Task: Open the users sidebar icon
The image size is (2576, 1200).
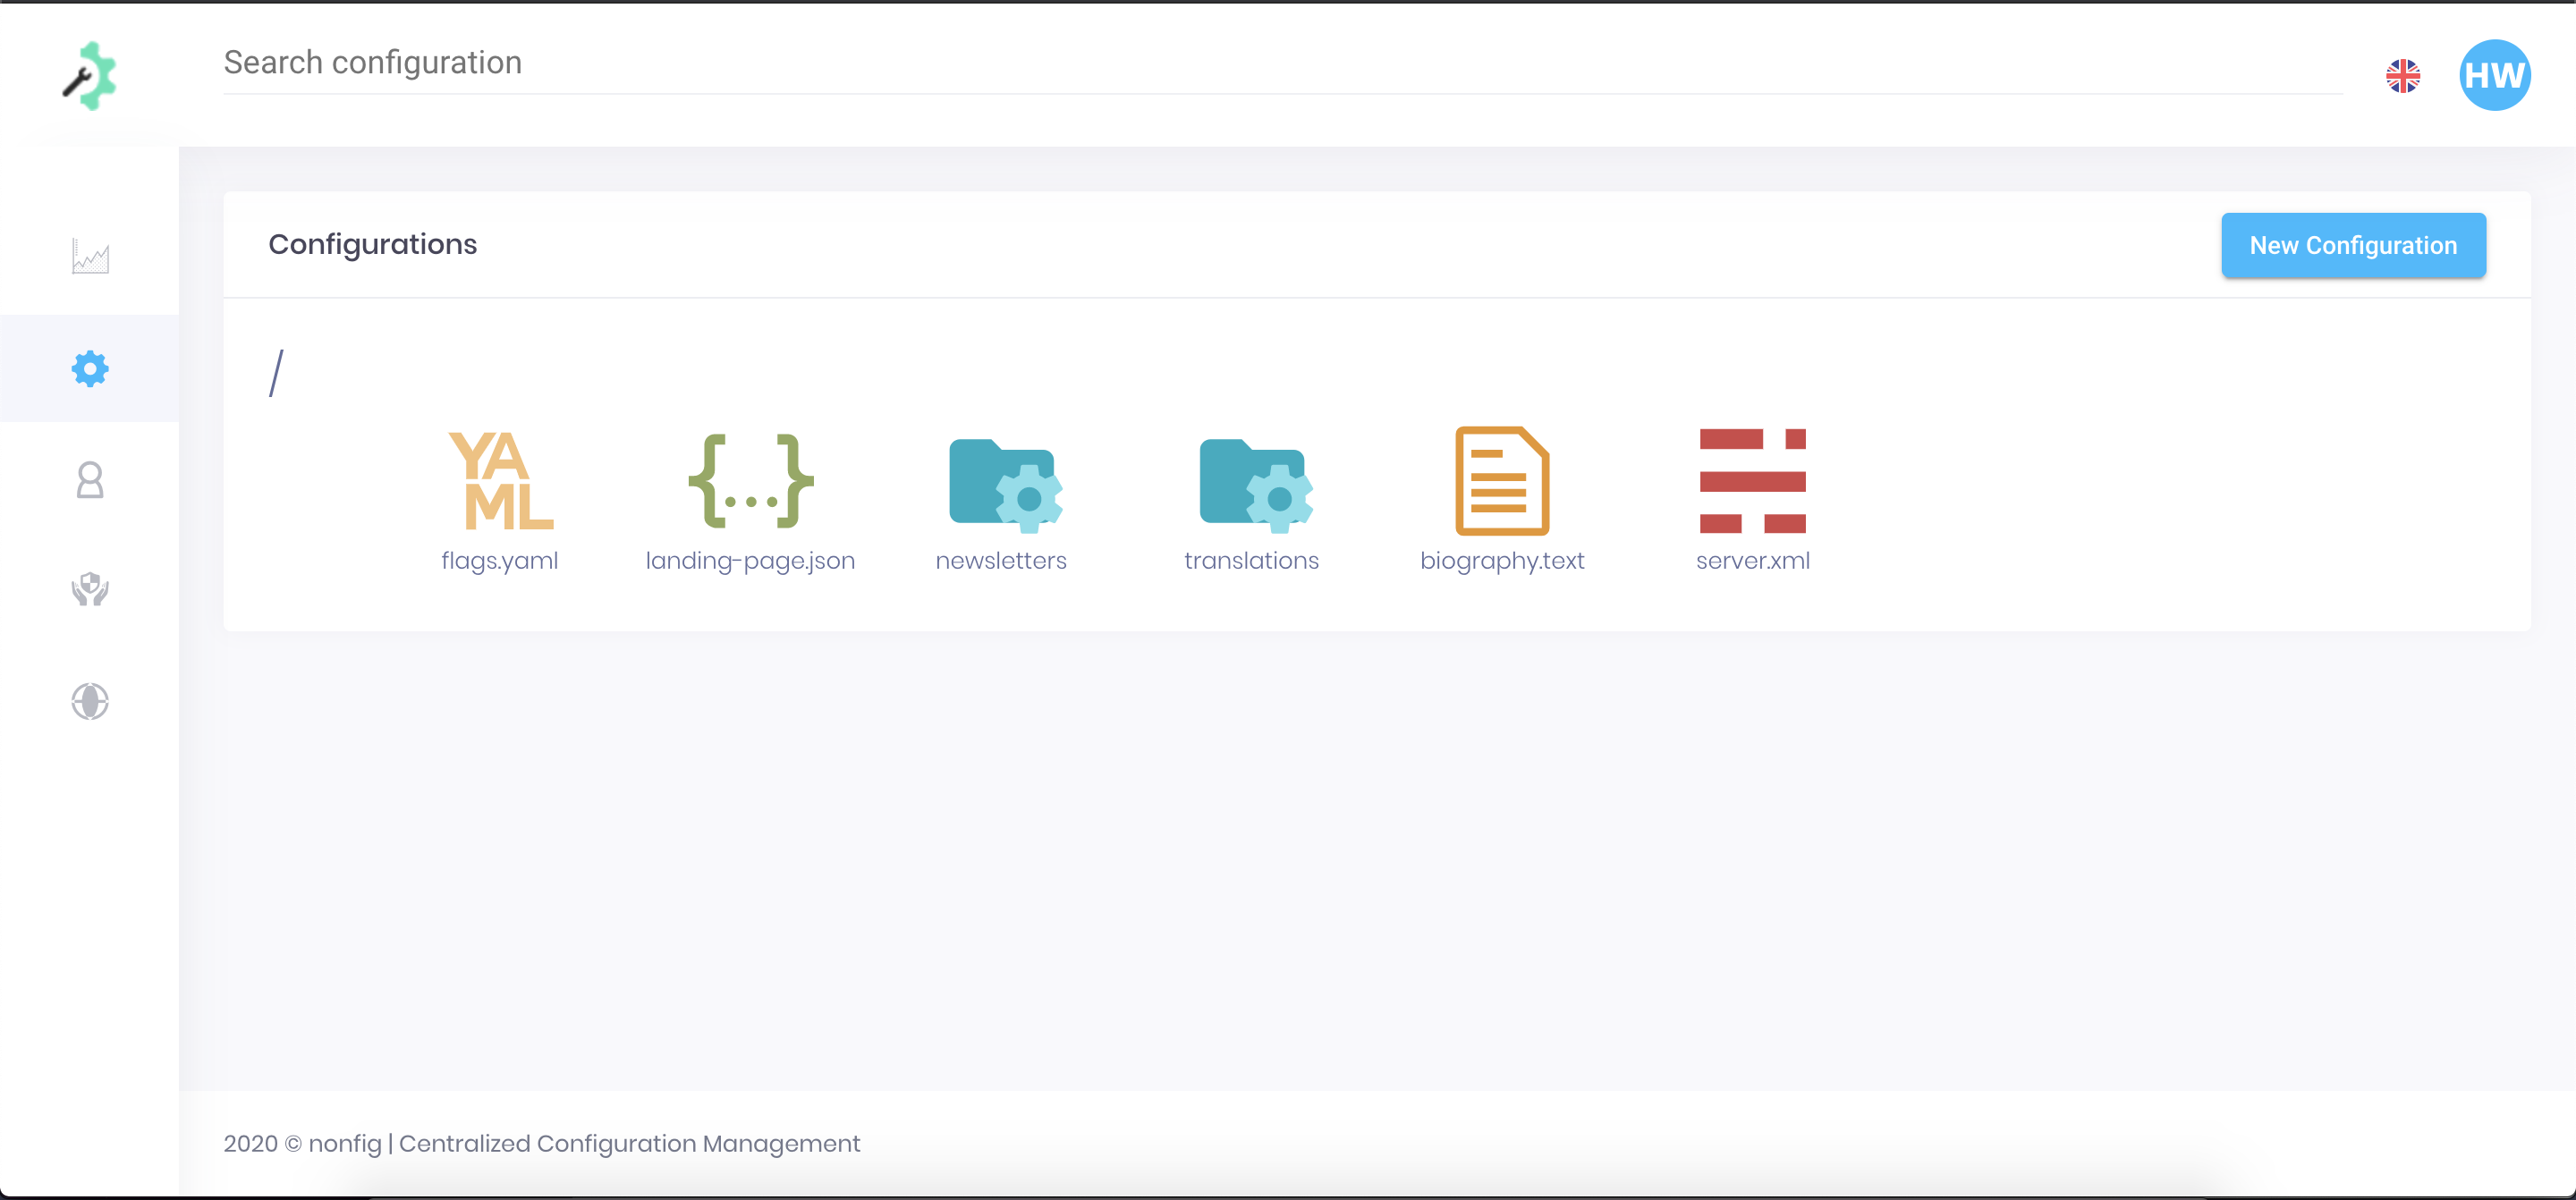Action: [90, 480]
